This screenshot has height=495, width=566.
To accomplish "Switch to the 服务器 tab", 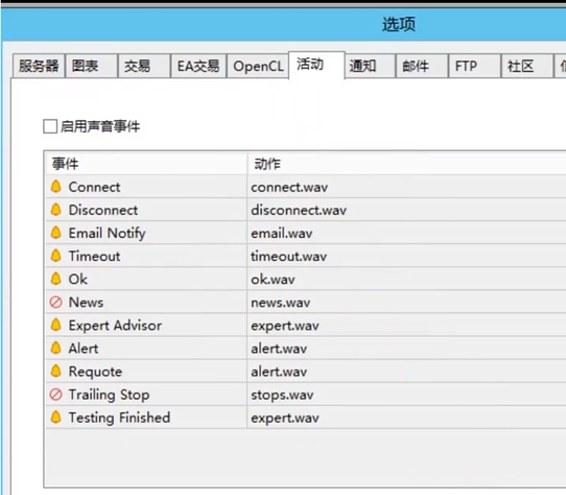I will pos(39,66).
